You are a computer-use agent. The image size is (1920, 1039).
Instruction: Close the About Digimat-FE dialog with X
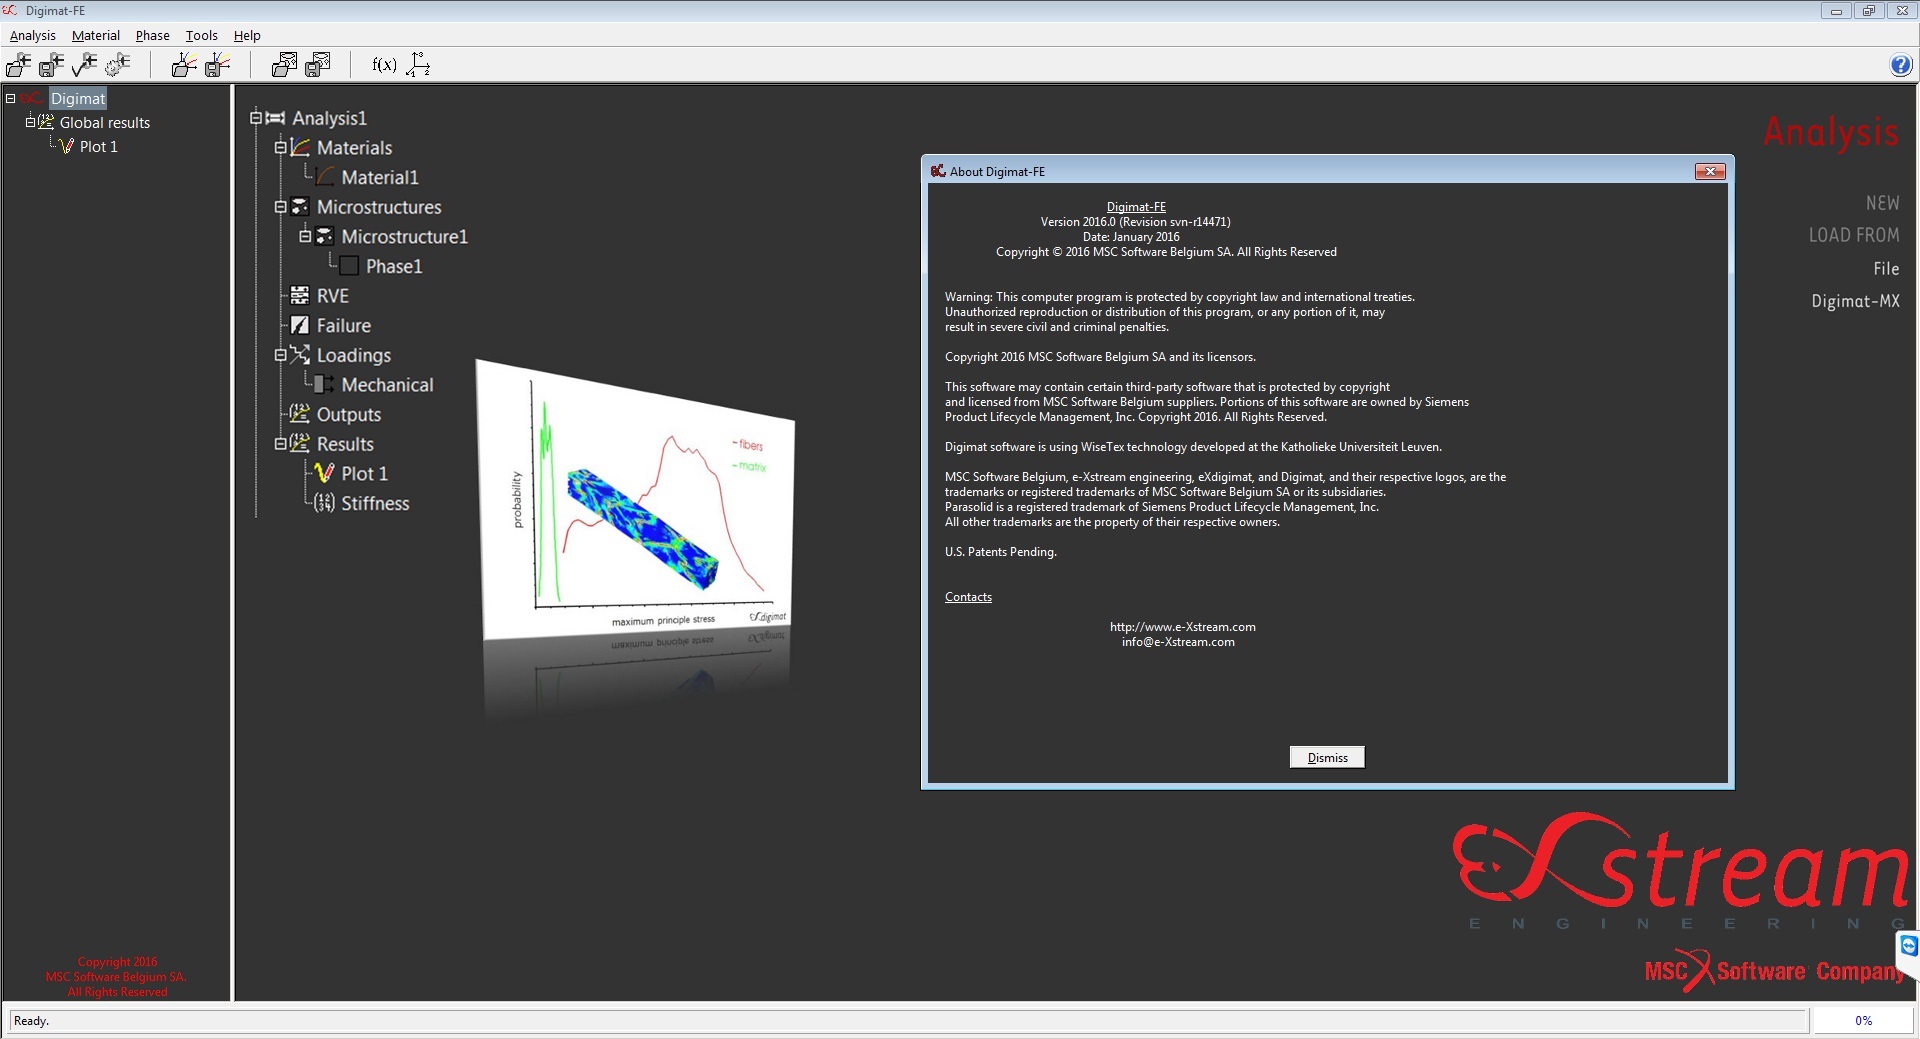click(x=1710, y=172)
